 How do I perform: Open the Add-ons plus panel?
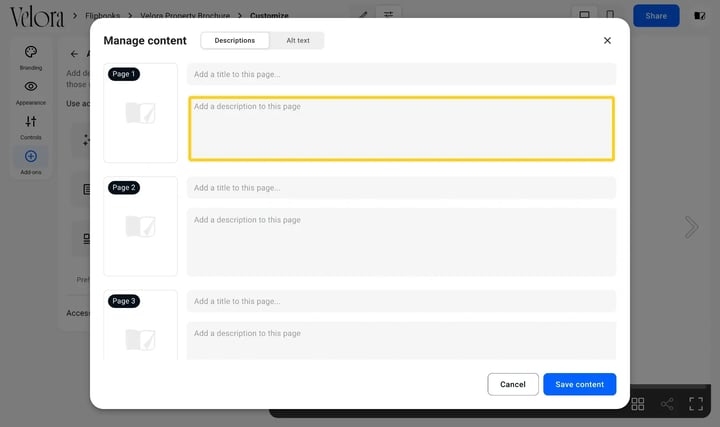click(31, 162)
